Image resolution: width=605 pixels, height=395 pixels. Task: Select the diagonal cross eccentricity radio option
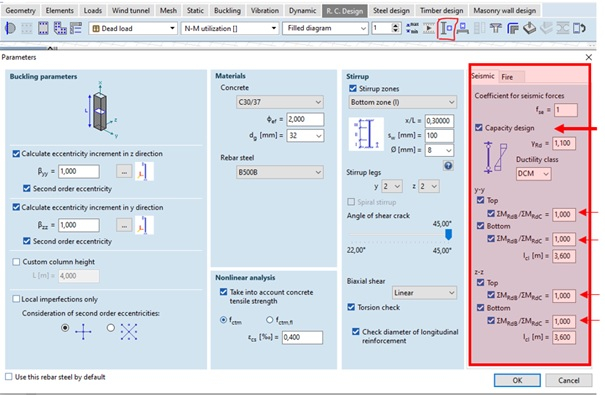tap(111, 328)
